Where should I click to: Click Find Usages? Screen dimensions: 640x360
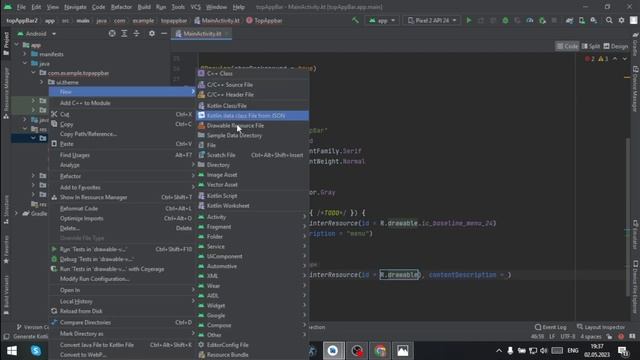[x=122, y=155]
